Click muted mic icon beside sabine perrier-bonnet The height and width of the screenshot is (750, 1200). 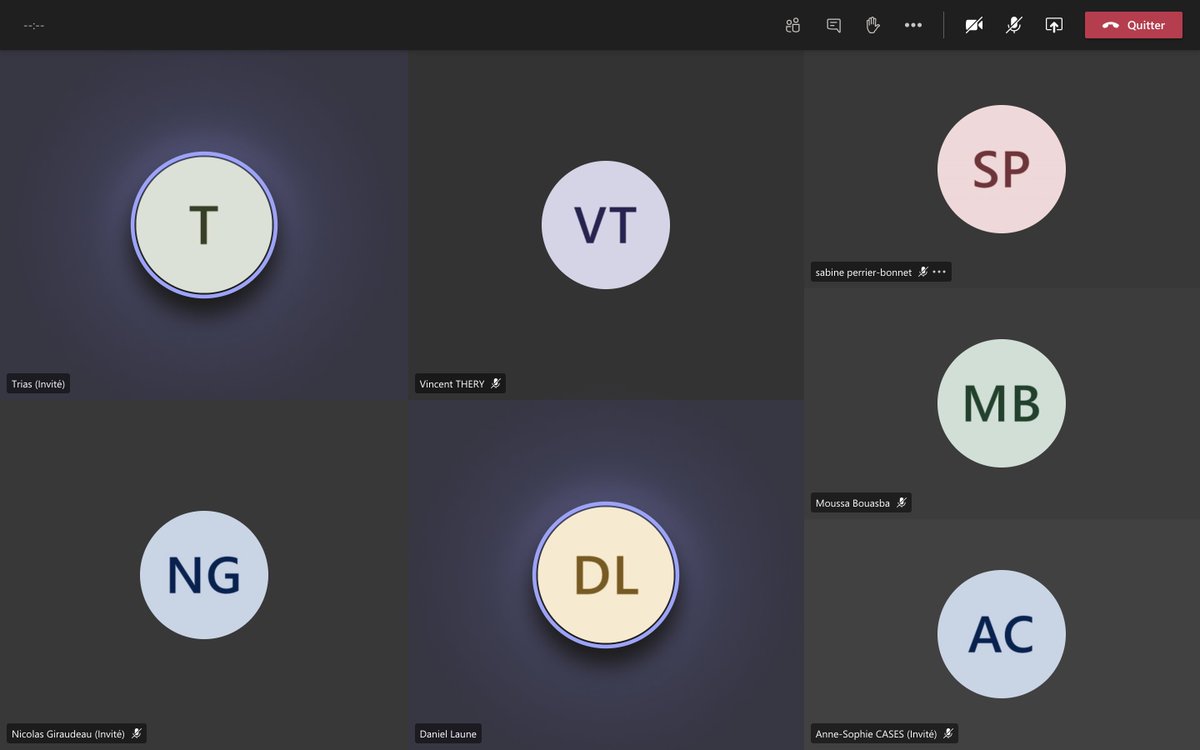(923, 272)
